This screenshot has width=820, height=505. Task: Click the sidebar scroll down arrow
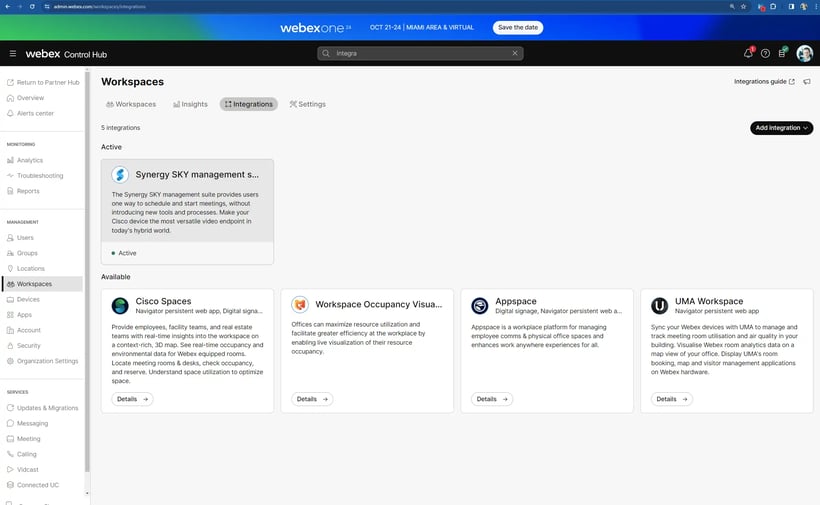(x=87, y=493)
